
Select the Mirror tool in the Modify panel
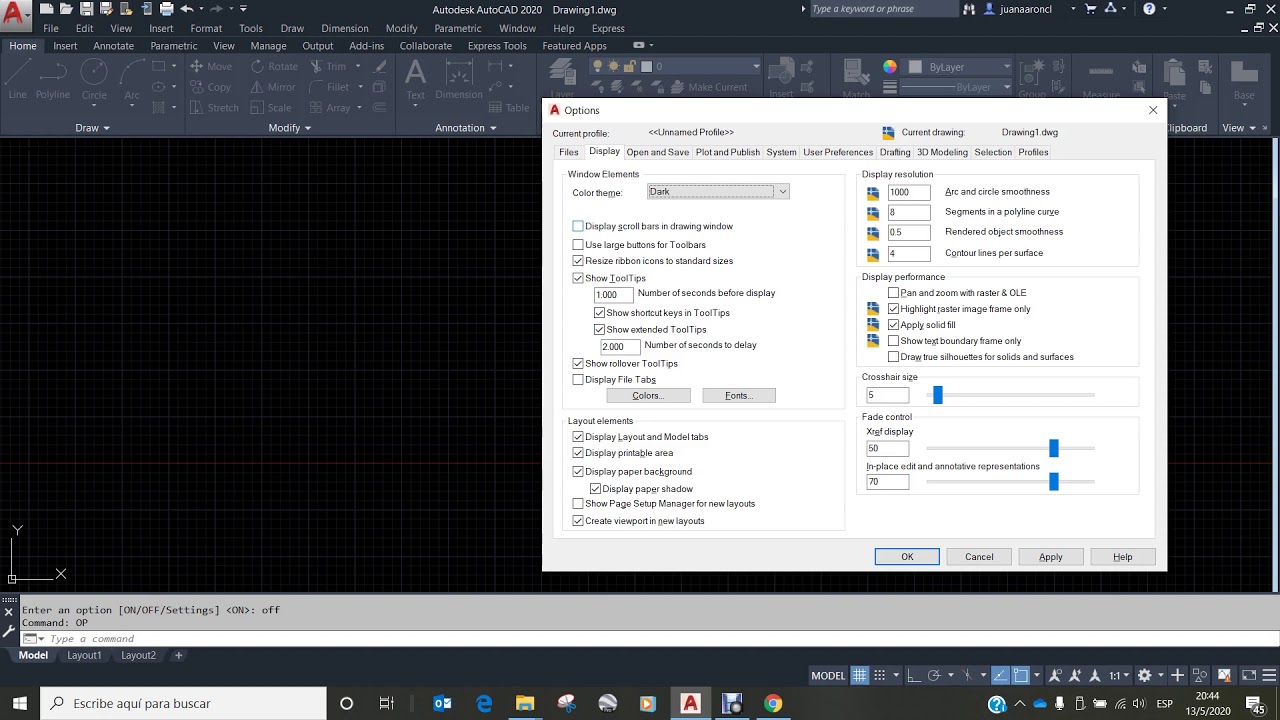click(x=273, y=87)
